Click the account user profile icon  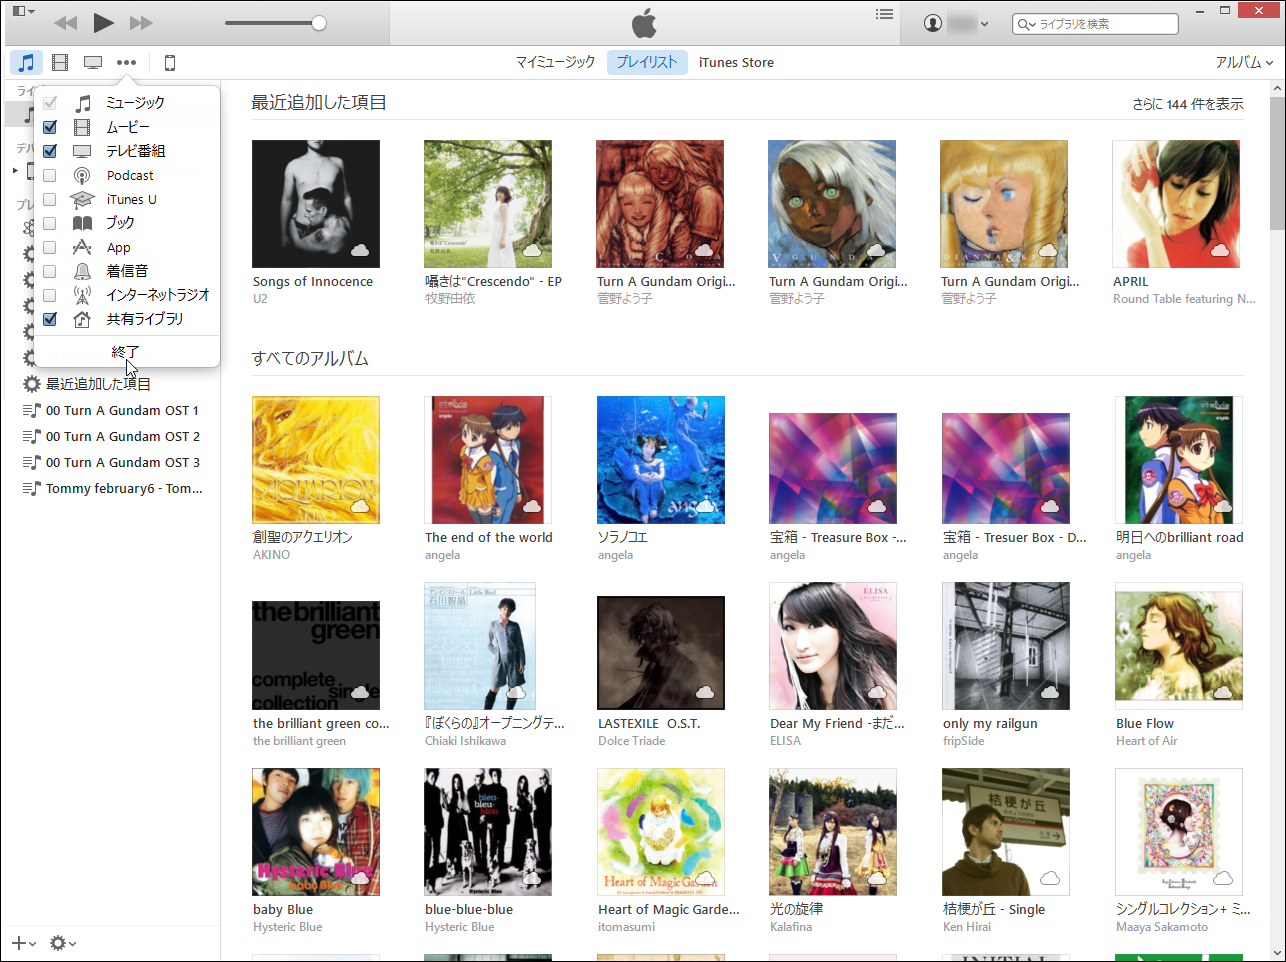(933, 23)
